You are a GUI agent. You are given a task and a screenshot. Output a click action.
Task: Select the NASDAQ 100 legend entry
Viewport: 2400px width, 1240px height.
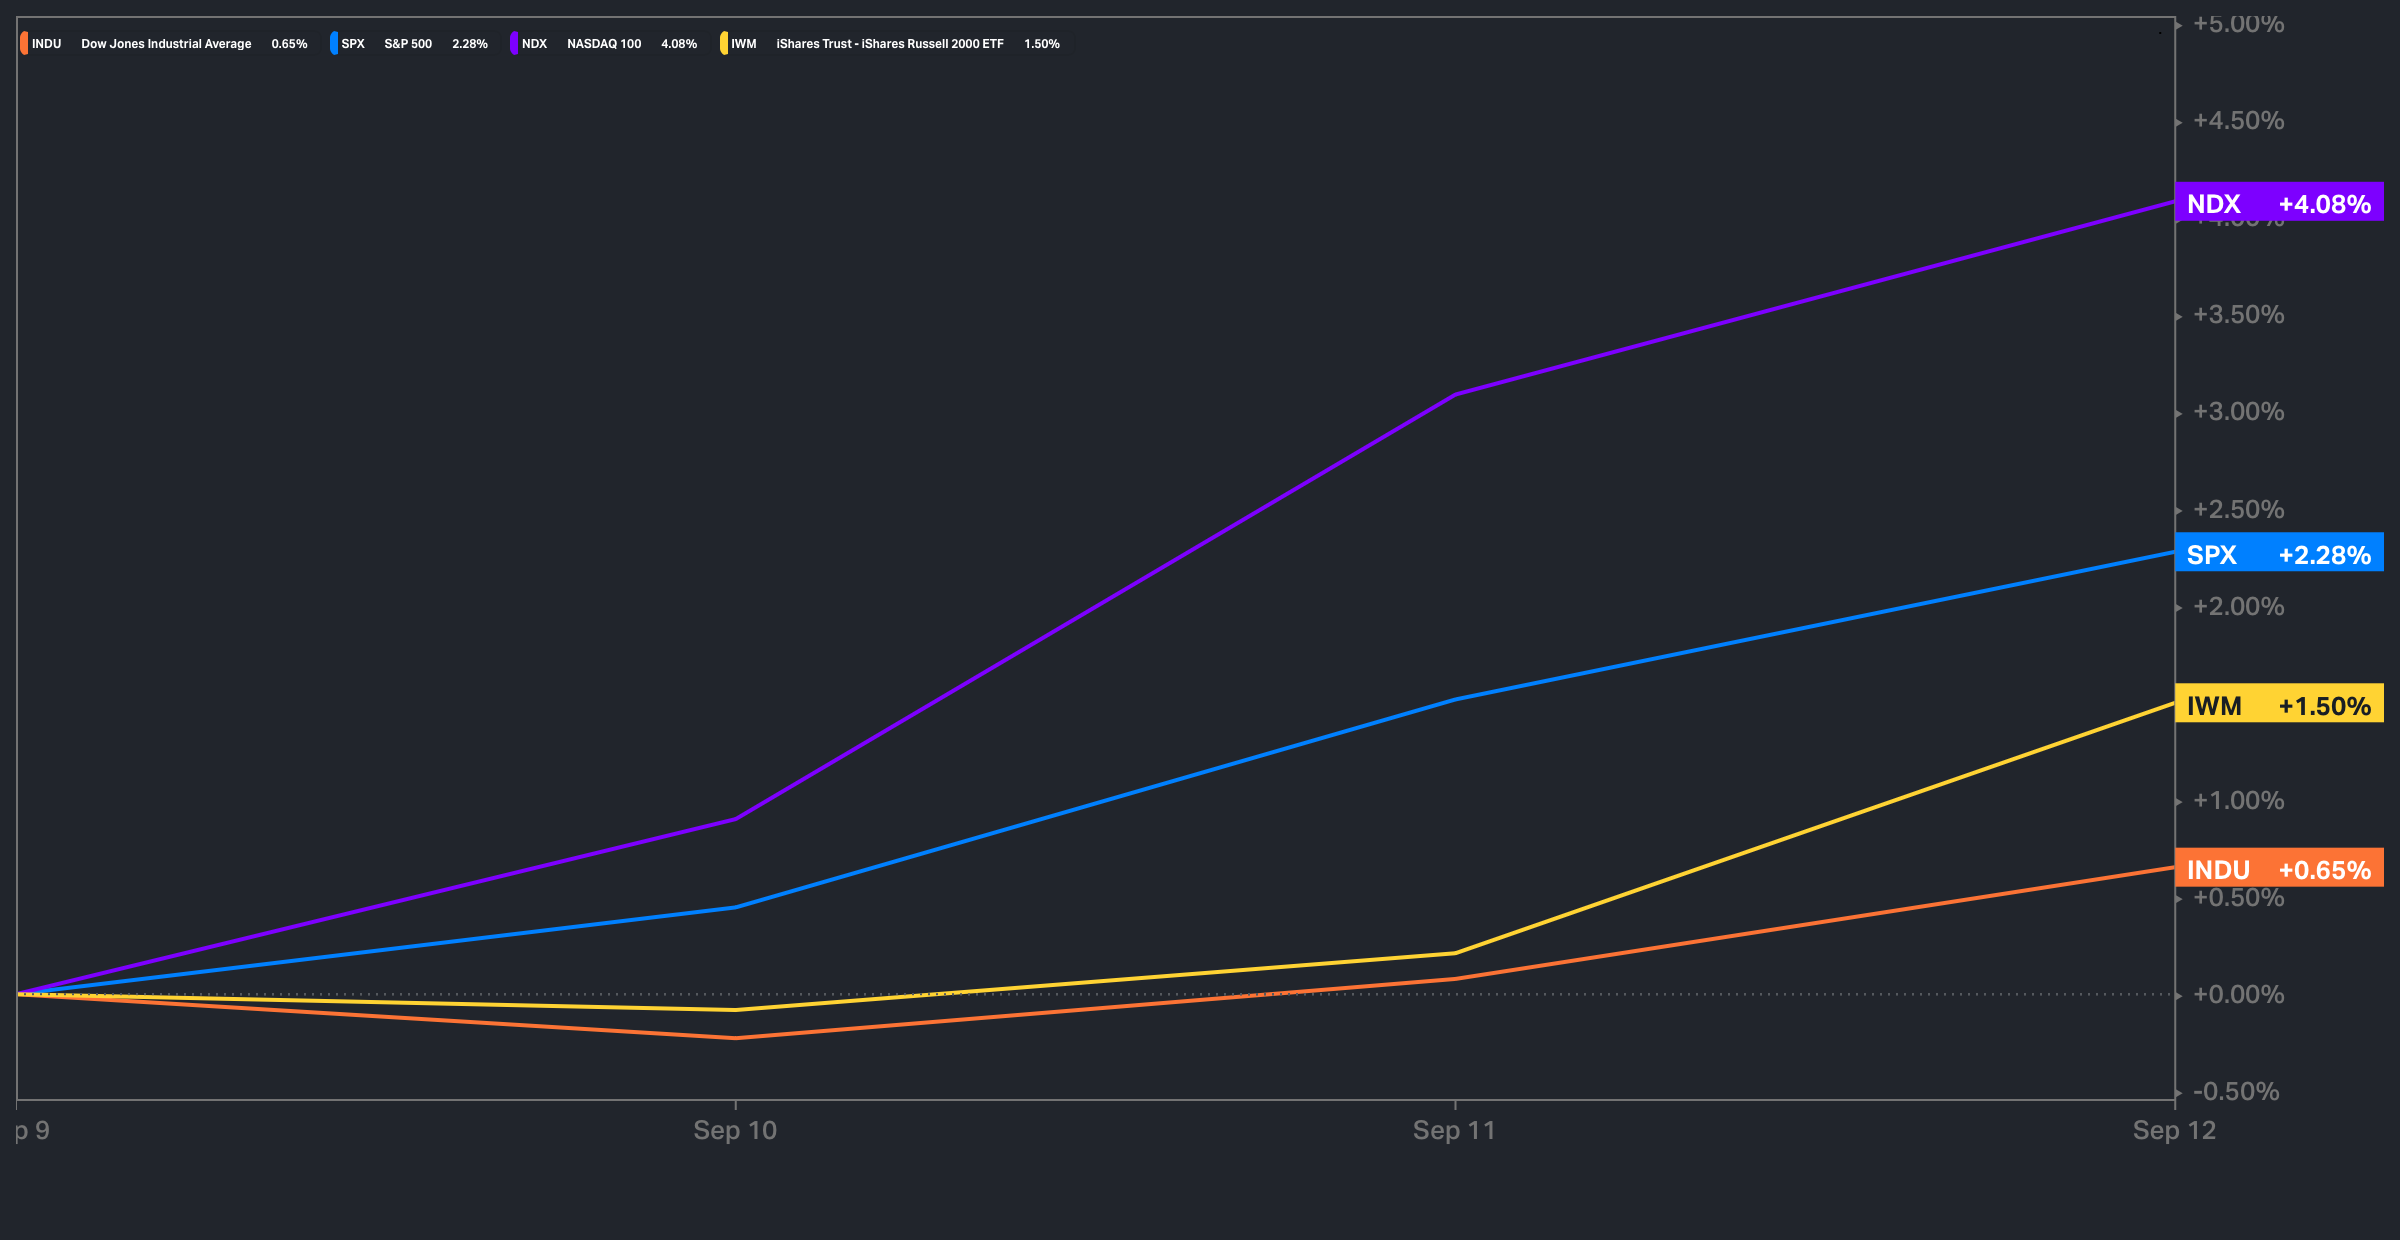[604, 44]
